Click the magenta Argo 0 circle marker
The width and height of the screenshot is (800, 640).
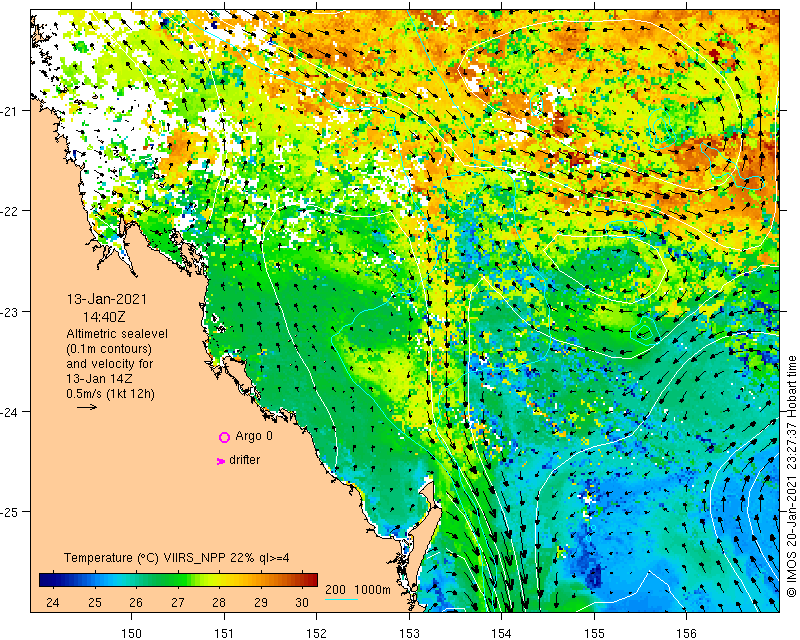[x=224, y=437]
